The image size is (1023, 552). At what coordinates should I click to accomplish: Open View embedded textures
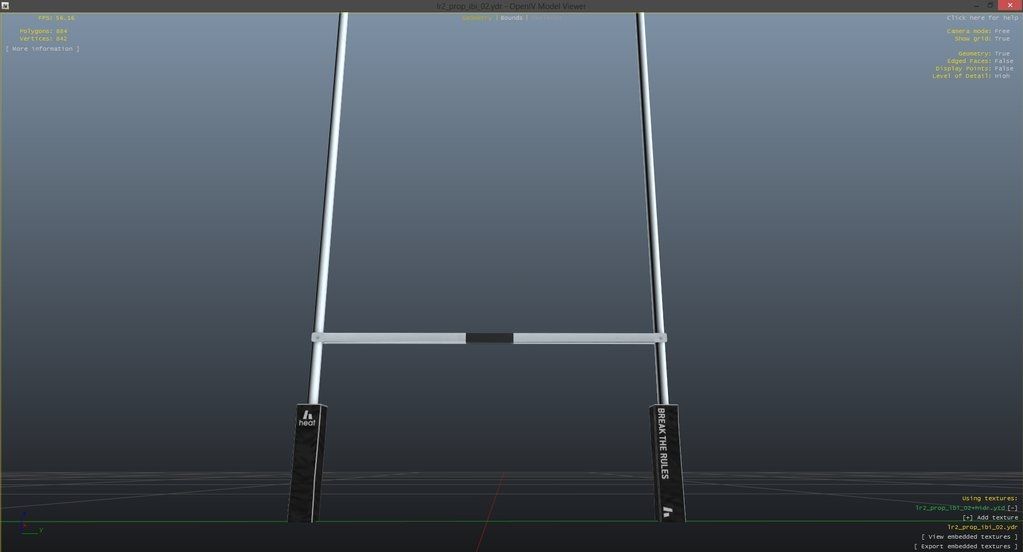tap(970, 536)
